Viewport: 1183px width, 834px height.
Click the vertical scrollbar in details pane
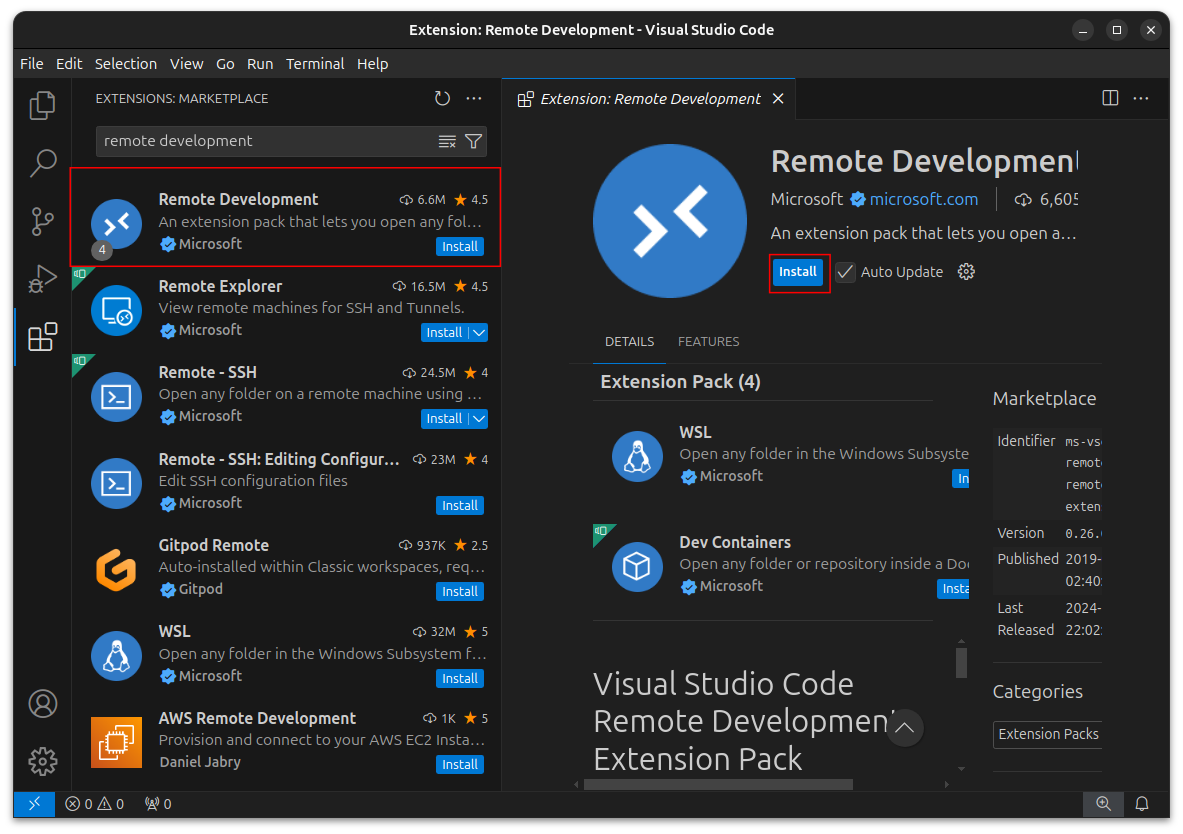pos(961,663)
